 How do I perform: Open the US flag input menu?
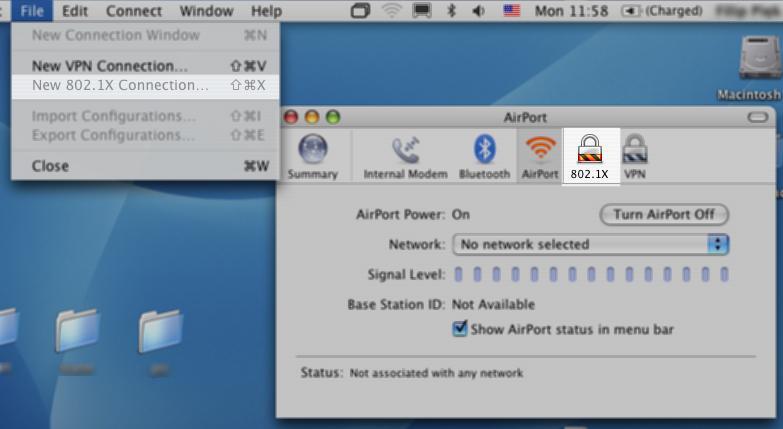511,10
